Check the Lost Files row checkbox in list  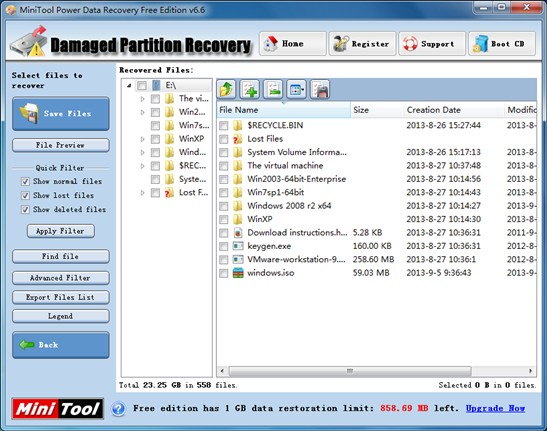tap(224, 139)
